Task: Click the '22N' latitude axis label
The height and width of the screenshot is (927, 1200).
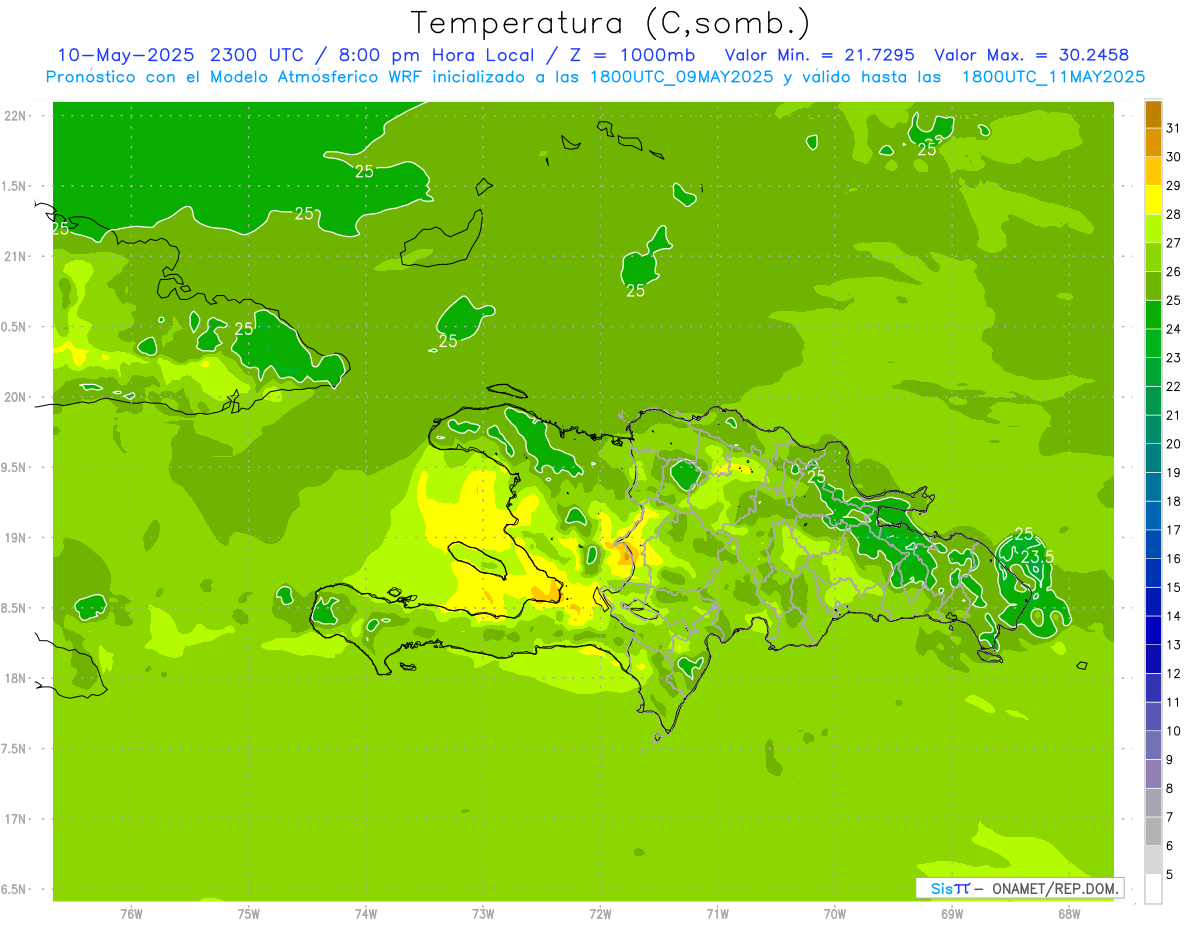Action: pos(16,115)
